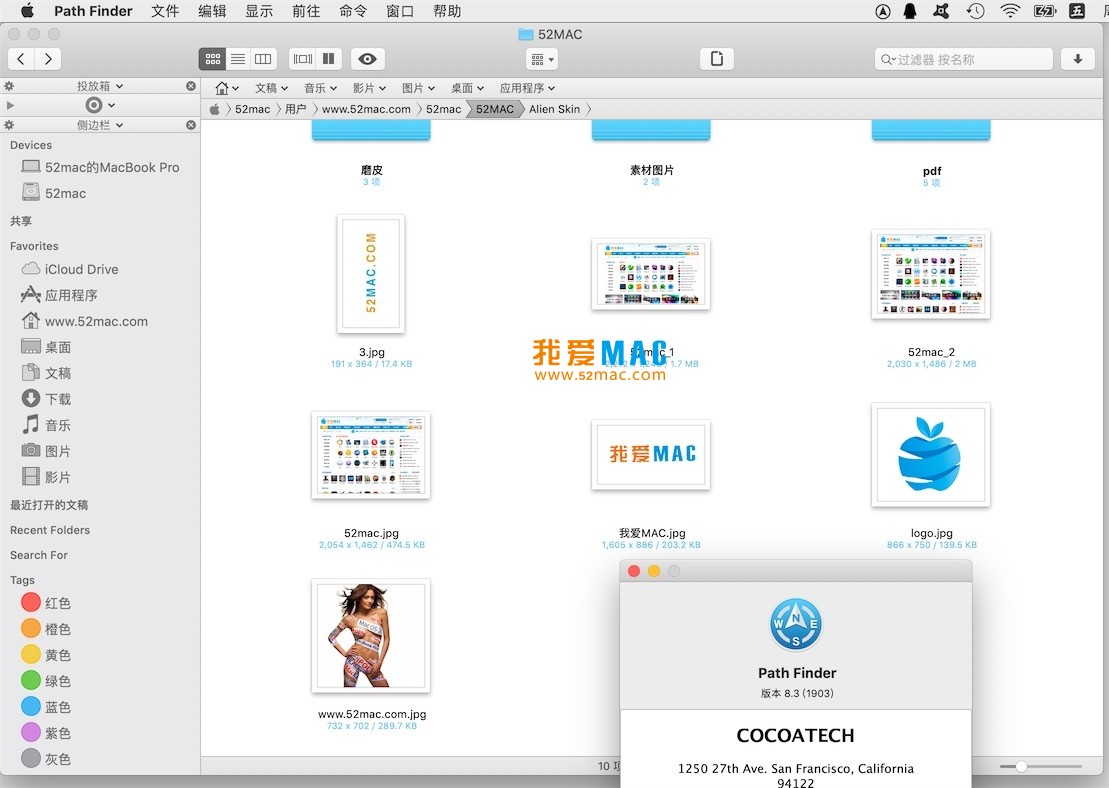
Task: Switch to column view mode
Action: [x=263, y=59]
